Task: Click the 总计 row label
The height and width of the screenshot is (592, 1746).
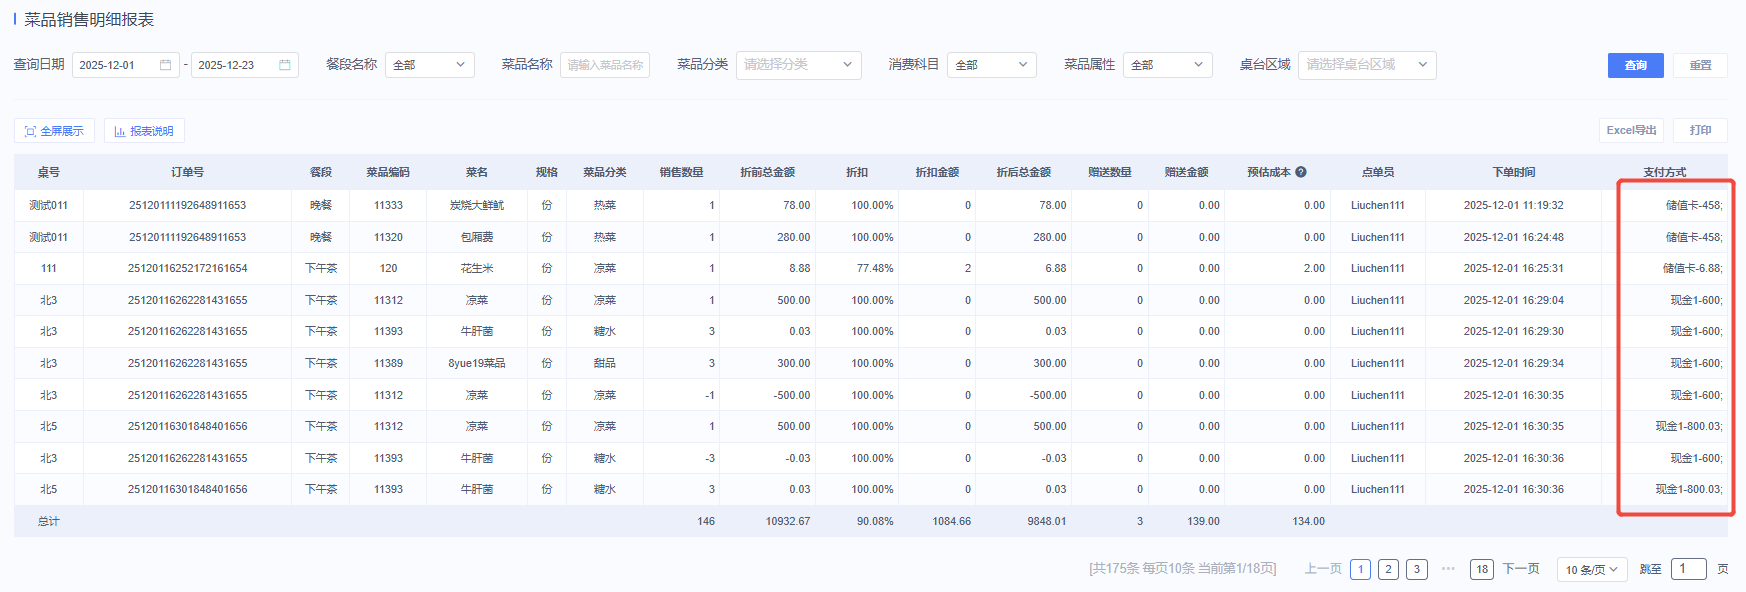Action: (x=49, y=521)
